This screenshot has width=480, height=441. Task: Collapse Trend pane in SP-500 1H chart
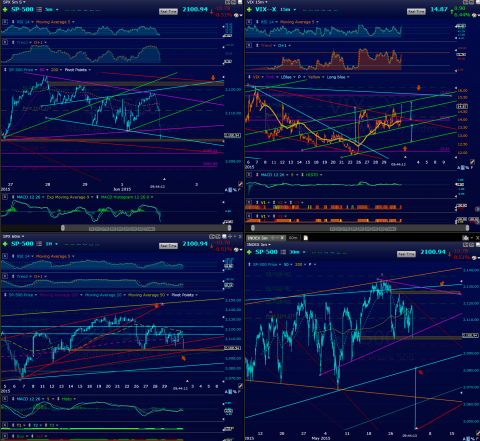5,276
